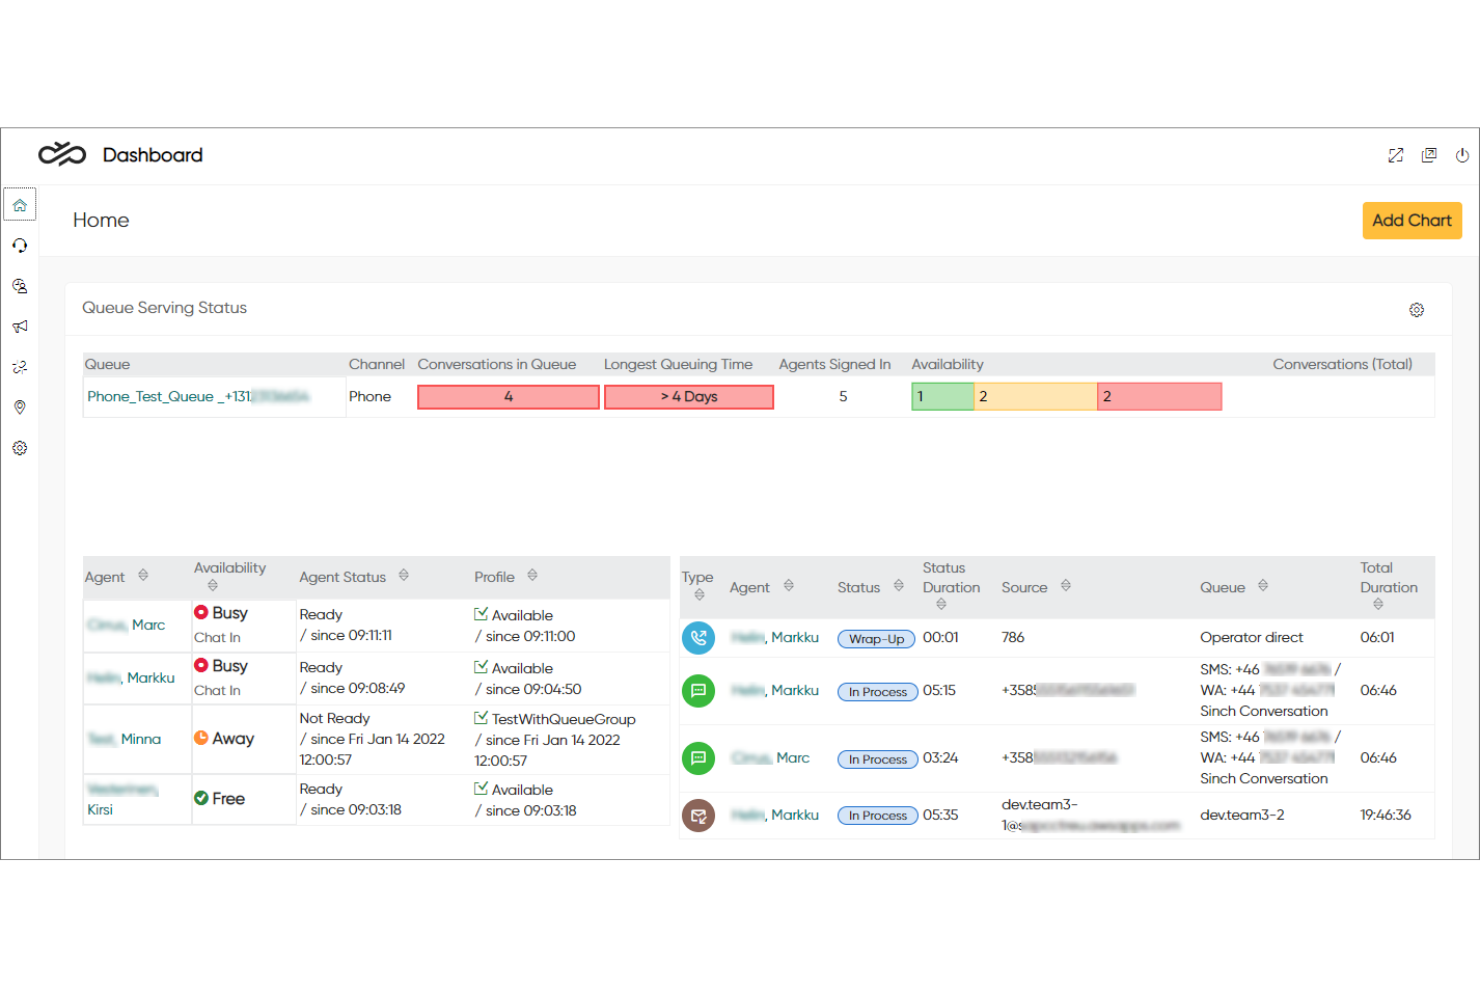1480x987 pixels.
Task: Click the TestWithQueueGroup profile checkbox for Minna
Action: tap(479, 718)
